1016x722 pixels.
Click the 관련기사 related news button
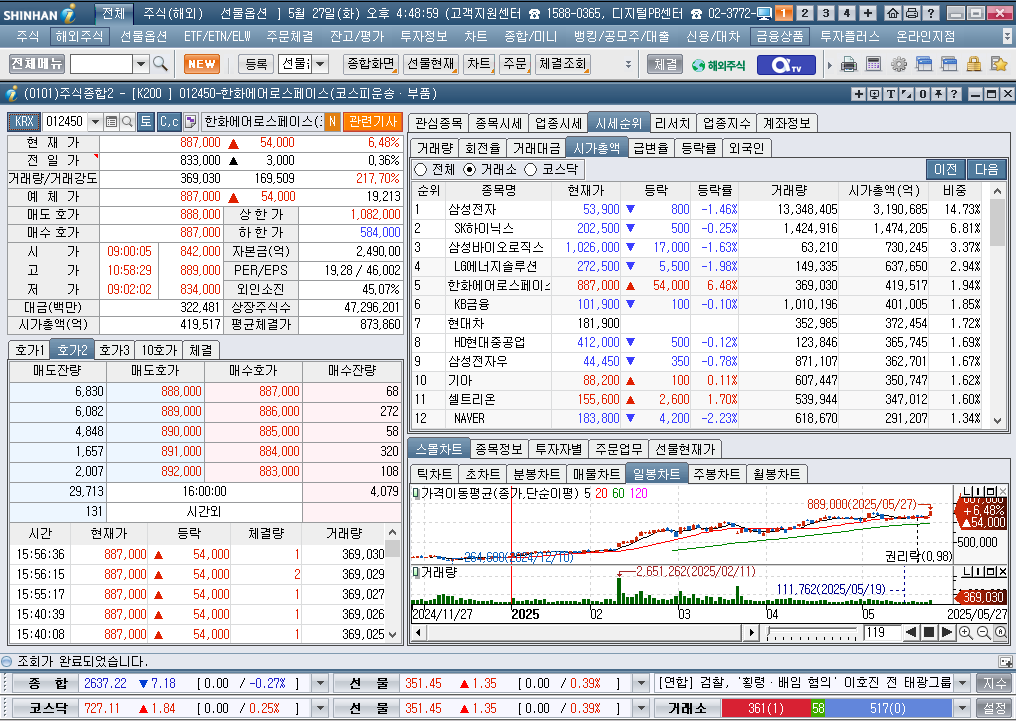pos(373,121)
